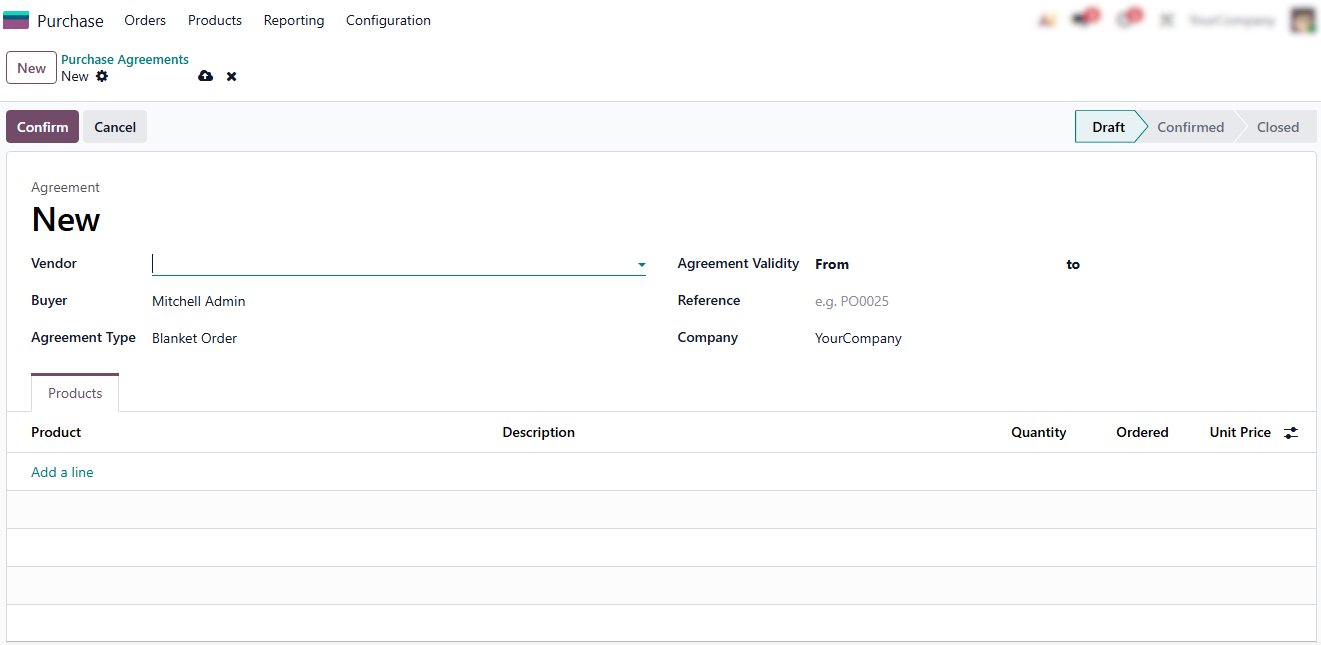Open the Configuration menu
The image size is (1321, 645).
[x=388, y=20]
